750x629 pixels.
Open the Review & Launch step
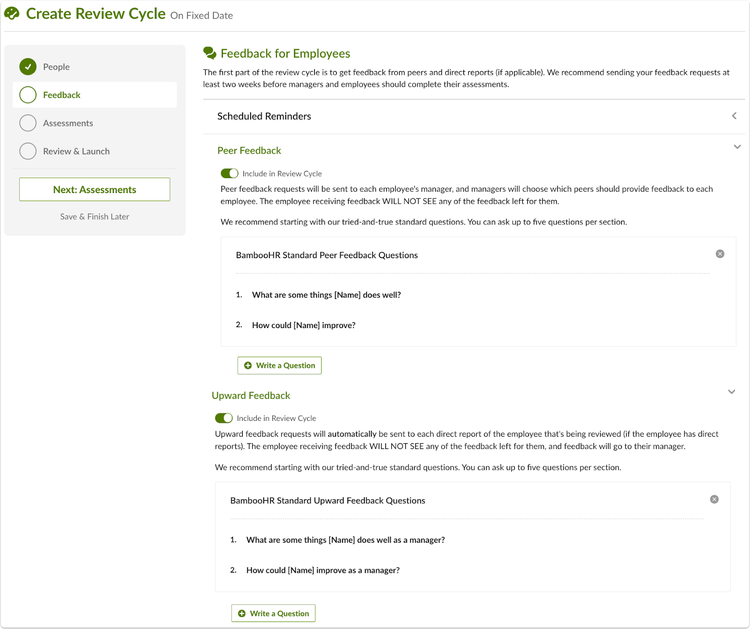(x=76, y=152)
